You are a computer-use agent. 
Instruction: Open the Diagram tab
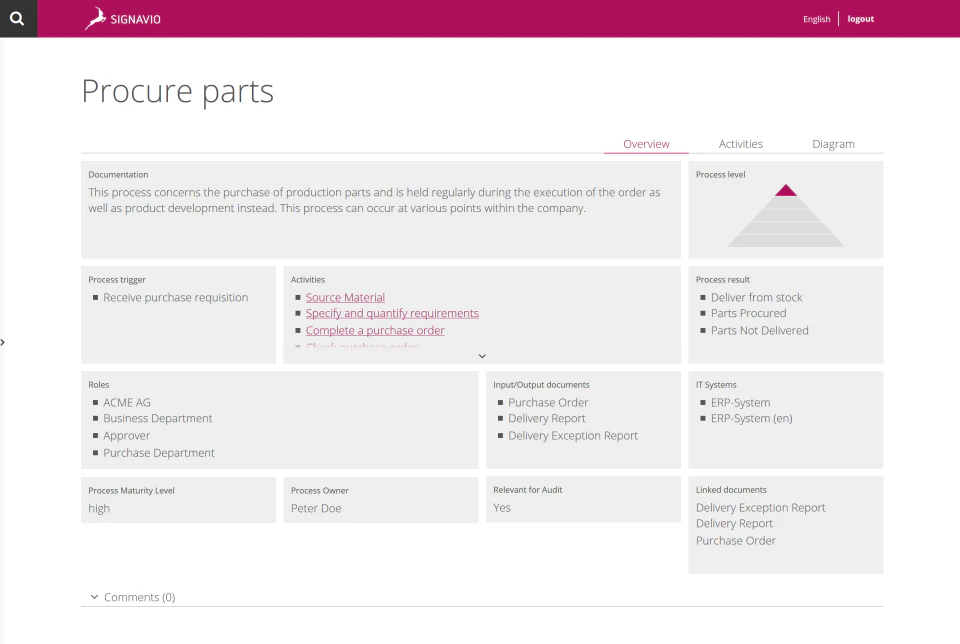pyautogui.click(x=833, y=143)
